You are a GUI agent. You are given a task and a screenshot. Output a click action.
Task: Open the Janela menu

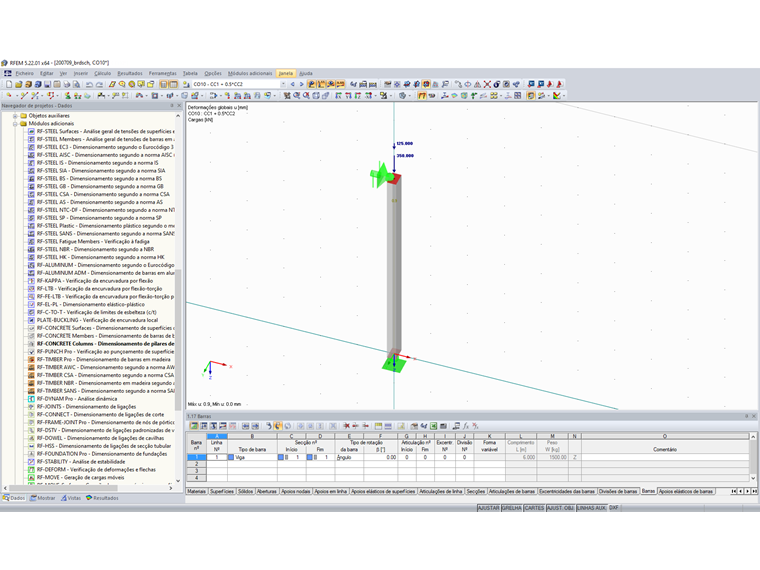(x=285, y=73)
